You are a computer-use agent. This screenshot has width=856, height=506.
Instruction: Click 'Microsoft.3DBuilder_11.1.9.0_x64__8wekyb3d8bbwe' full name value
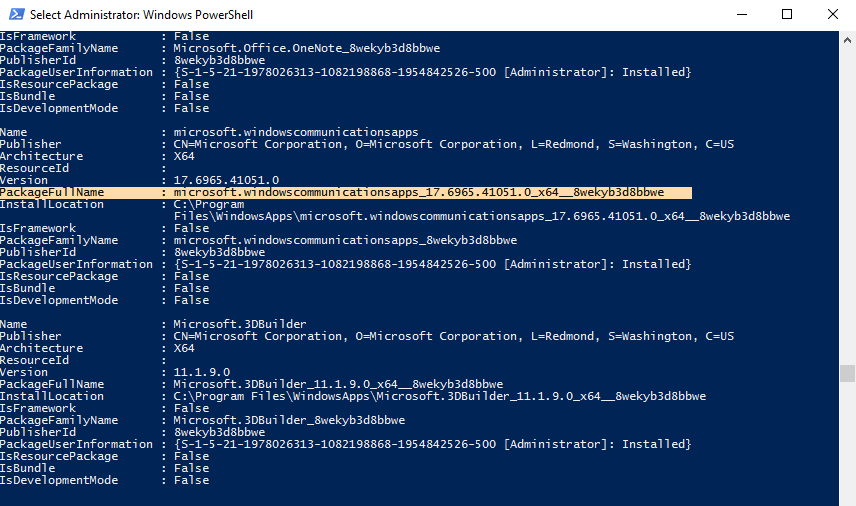tap(338, 384)
